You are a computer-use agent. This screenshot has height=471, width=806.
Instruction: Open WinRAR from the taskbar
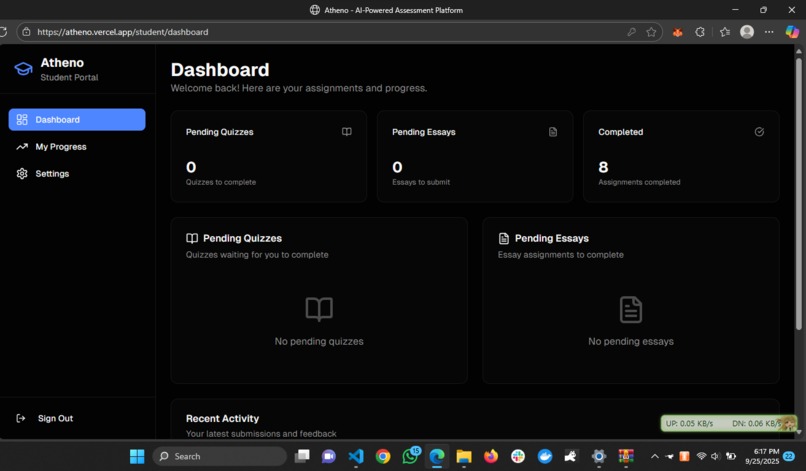(x=626, y=456)
